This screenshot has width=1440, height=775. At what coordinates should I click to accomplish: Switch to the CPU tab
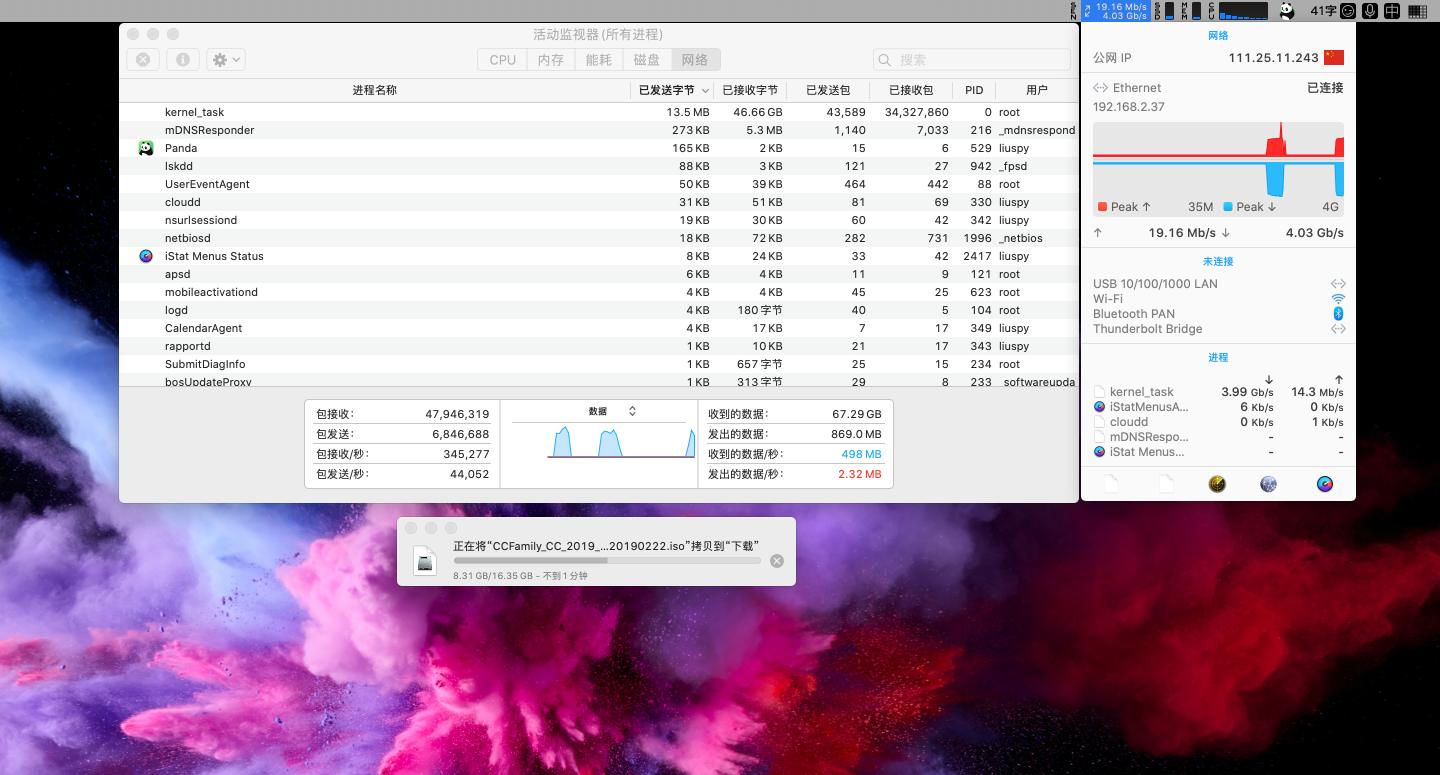pyautogui.click(x=501, y=59)
